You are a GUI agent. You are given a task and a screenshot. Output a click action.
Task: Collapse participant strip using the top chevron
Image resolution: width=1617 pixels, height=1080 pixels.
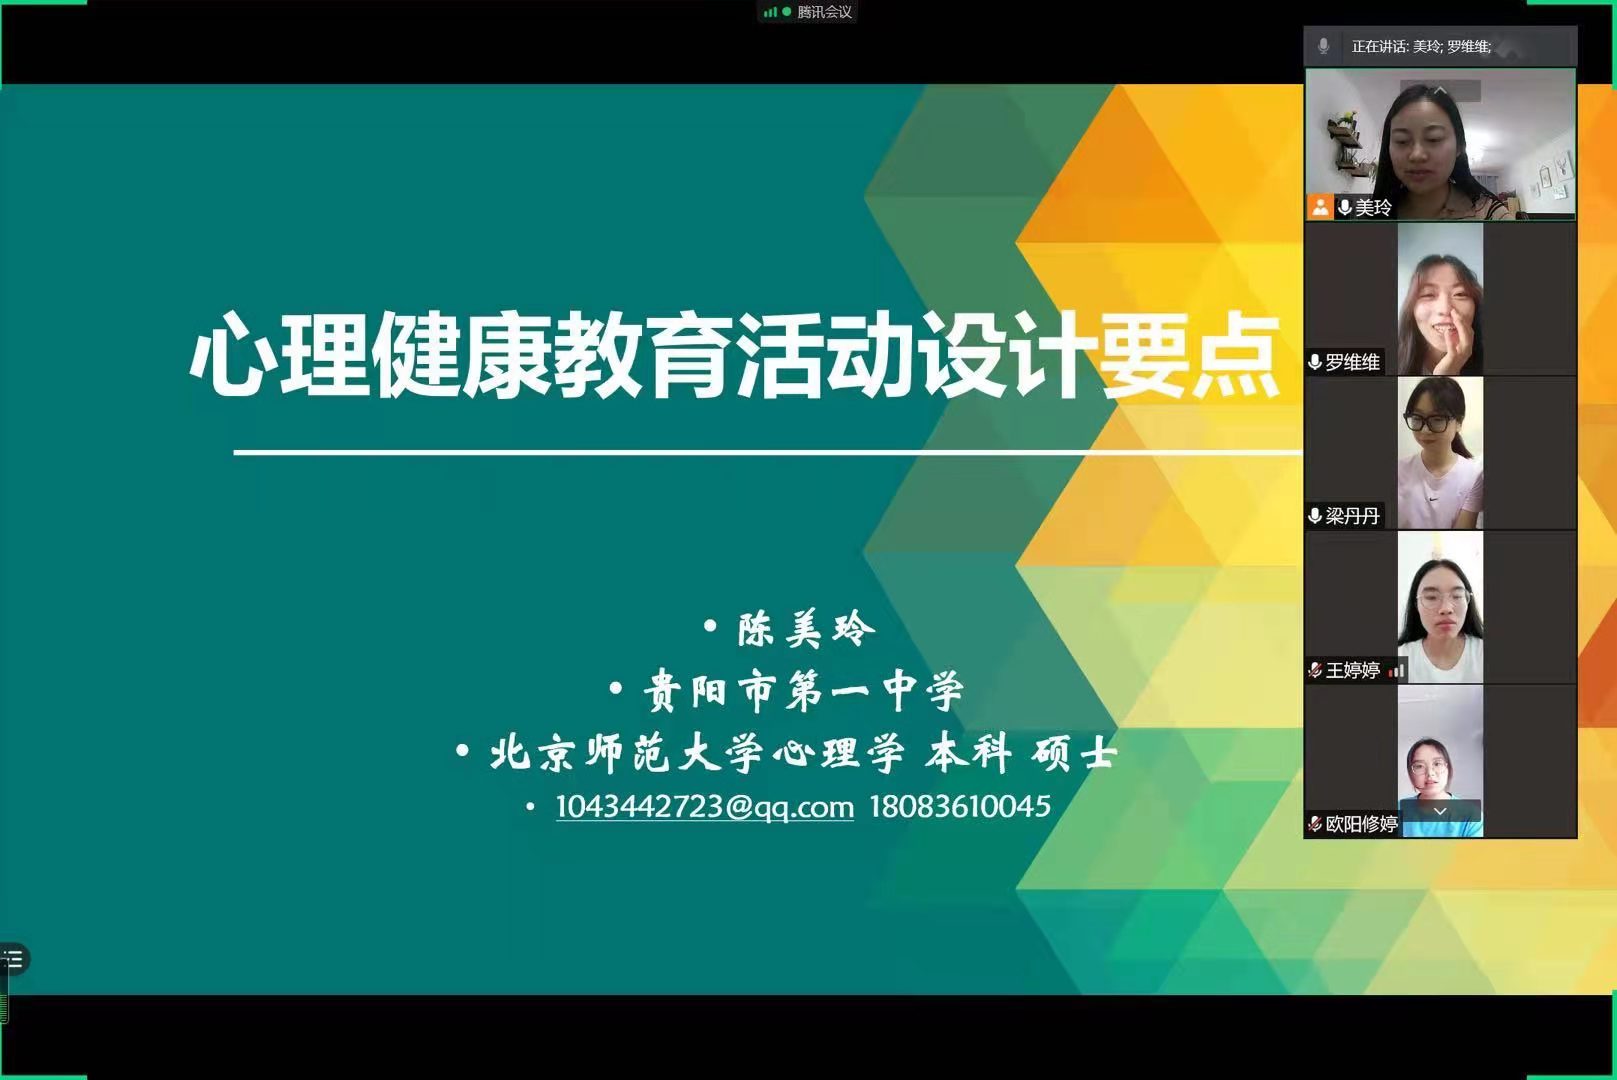[1440, 91]
